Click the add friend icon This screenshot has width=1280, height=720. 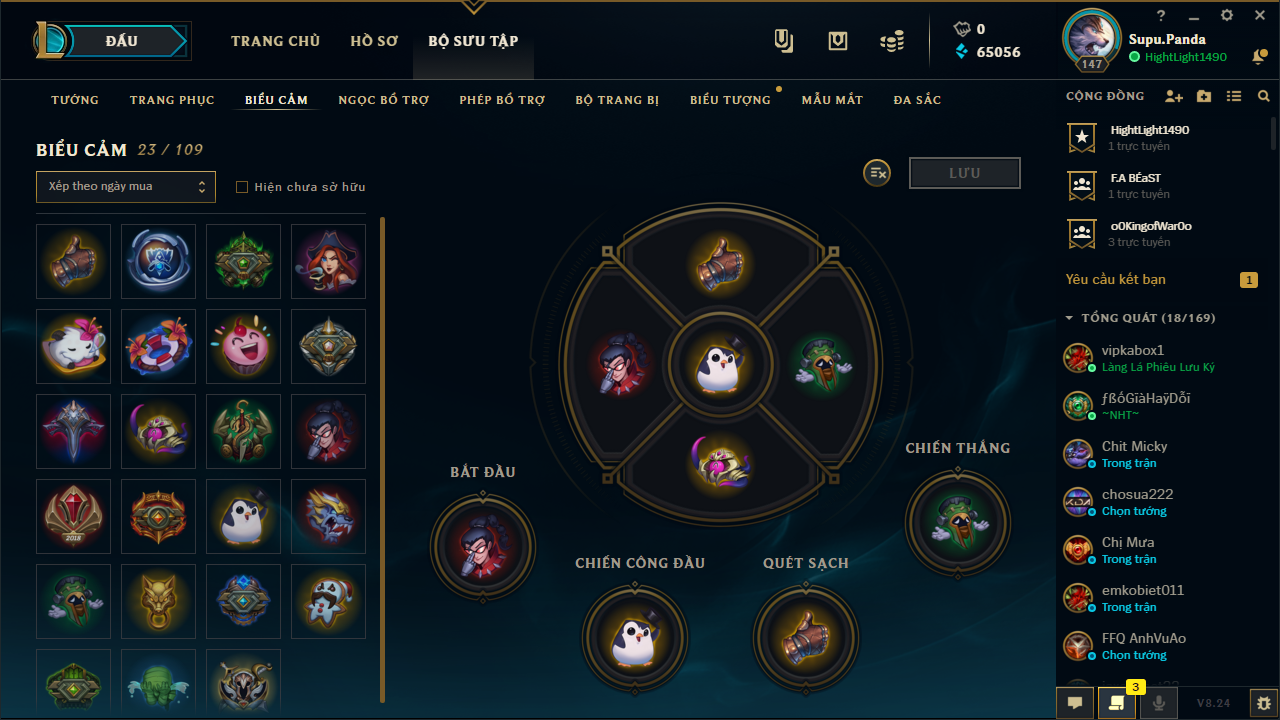point(1174,97)
